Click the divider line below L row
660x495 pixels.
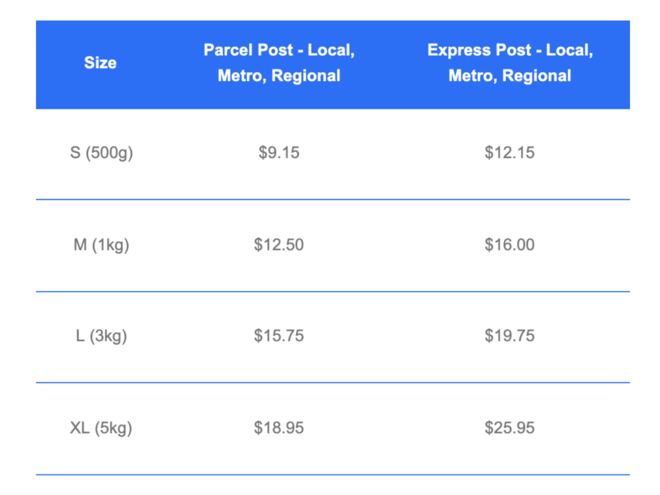pos(333,383)
